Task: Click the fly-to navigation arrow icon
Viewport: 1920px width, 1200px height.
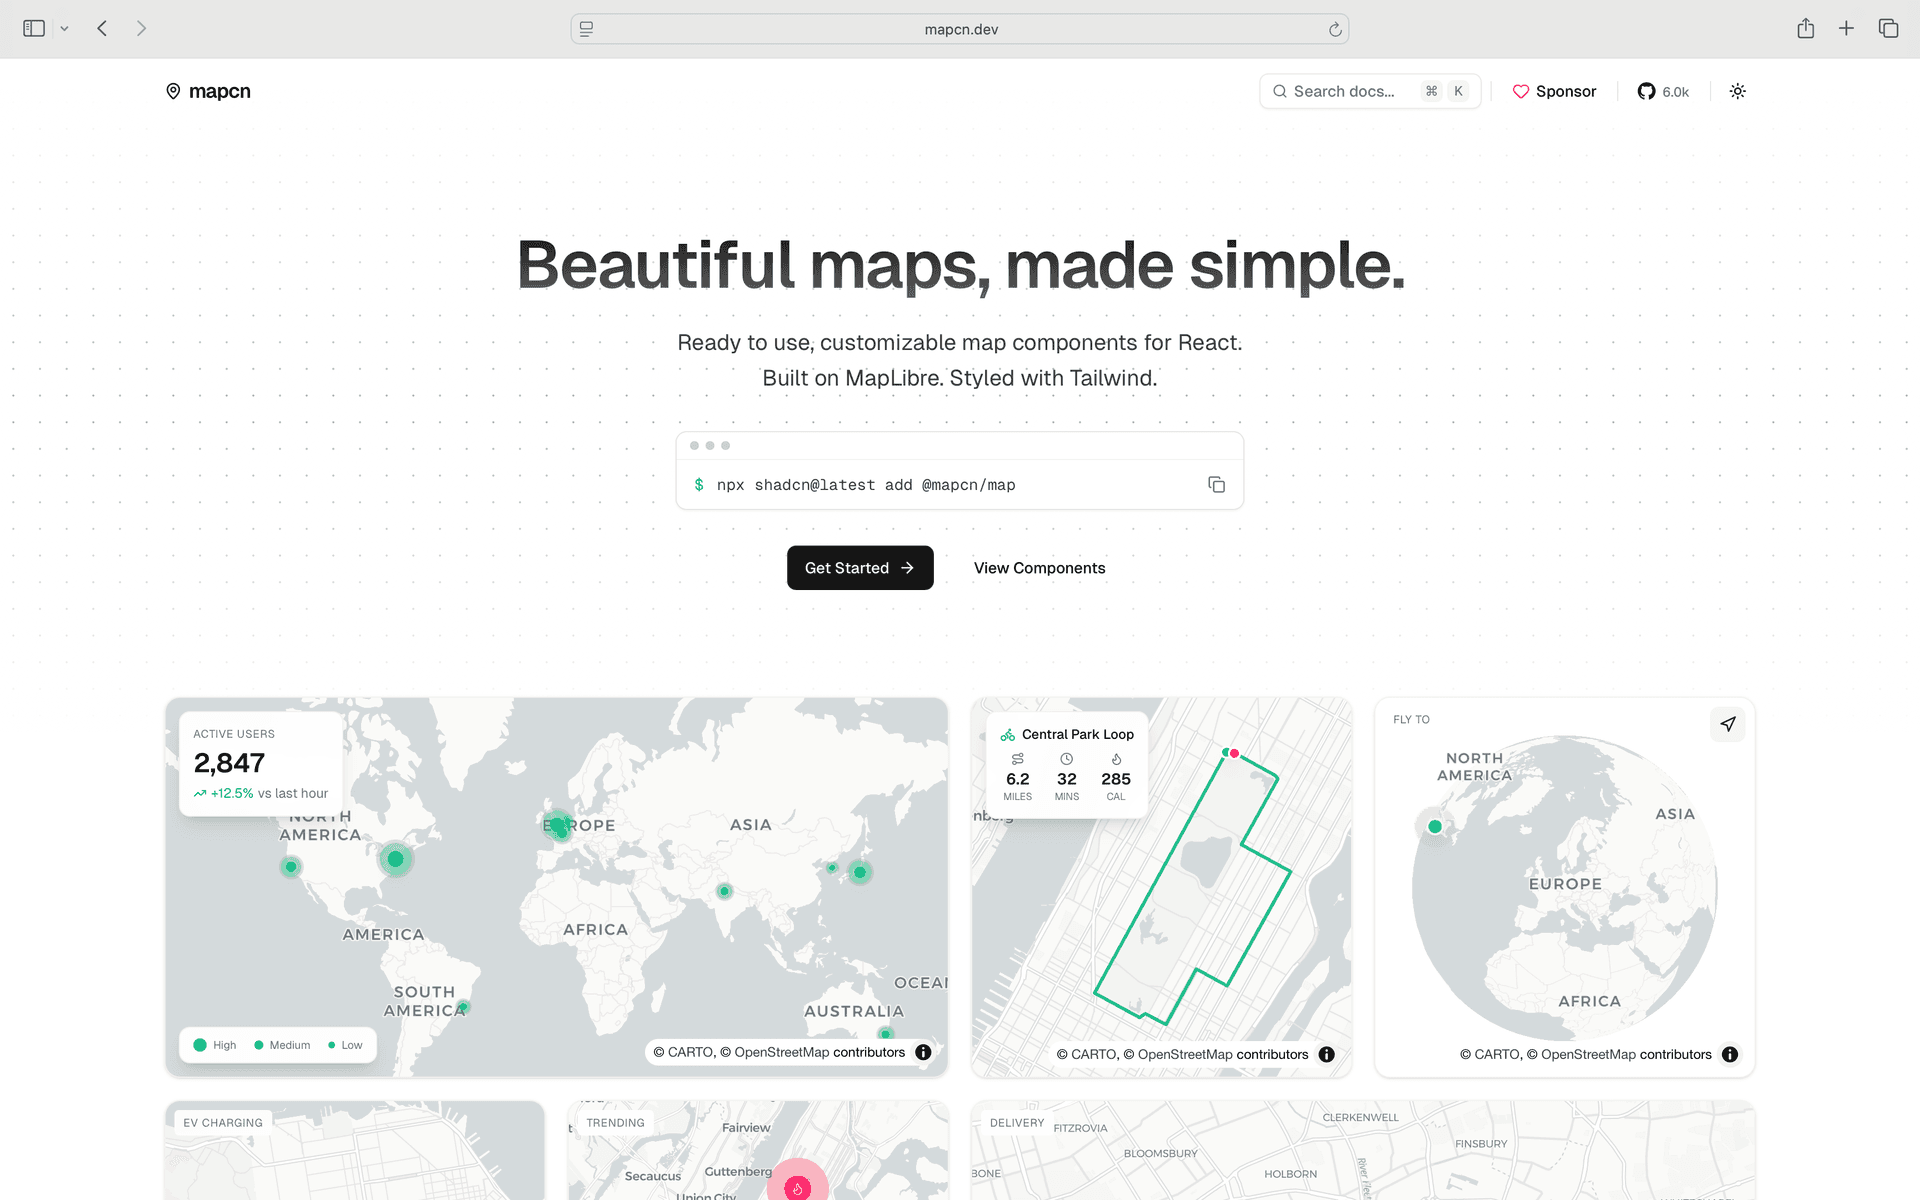Action: (x=1727, y=724)
